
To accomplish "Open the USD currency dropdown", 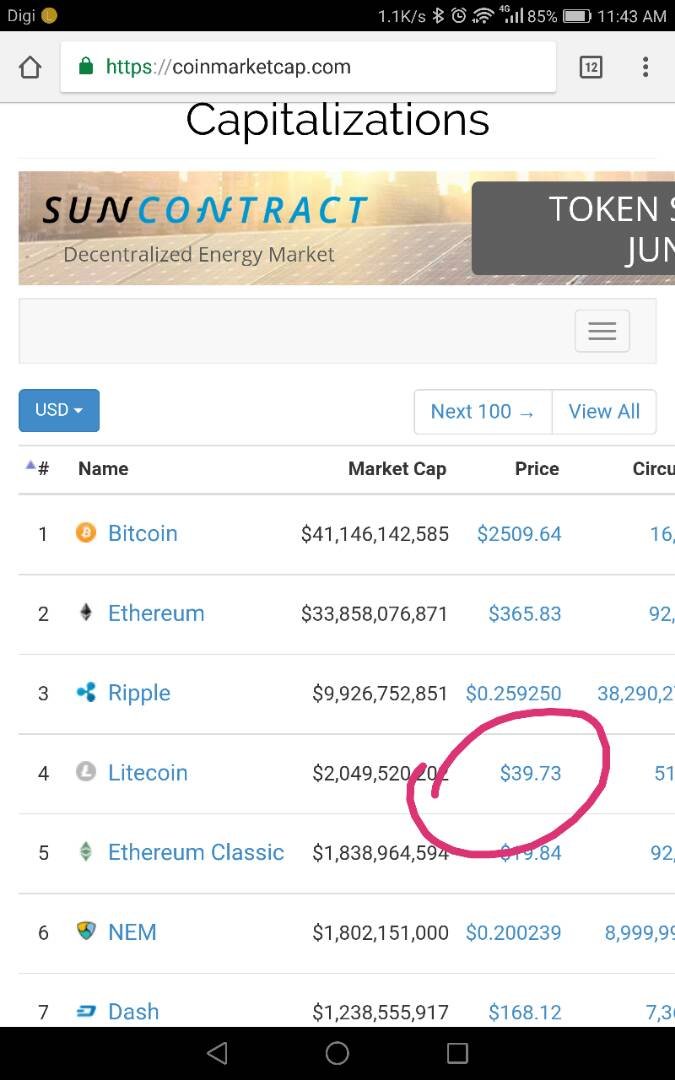I will coord(59,411).
